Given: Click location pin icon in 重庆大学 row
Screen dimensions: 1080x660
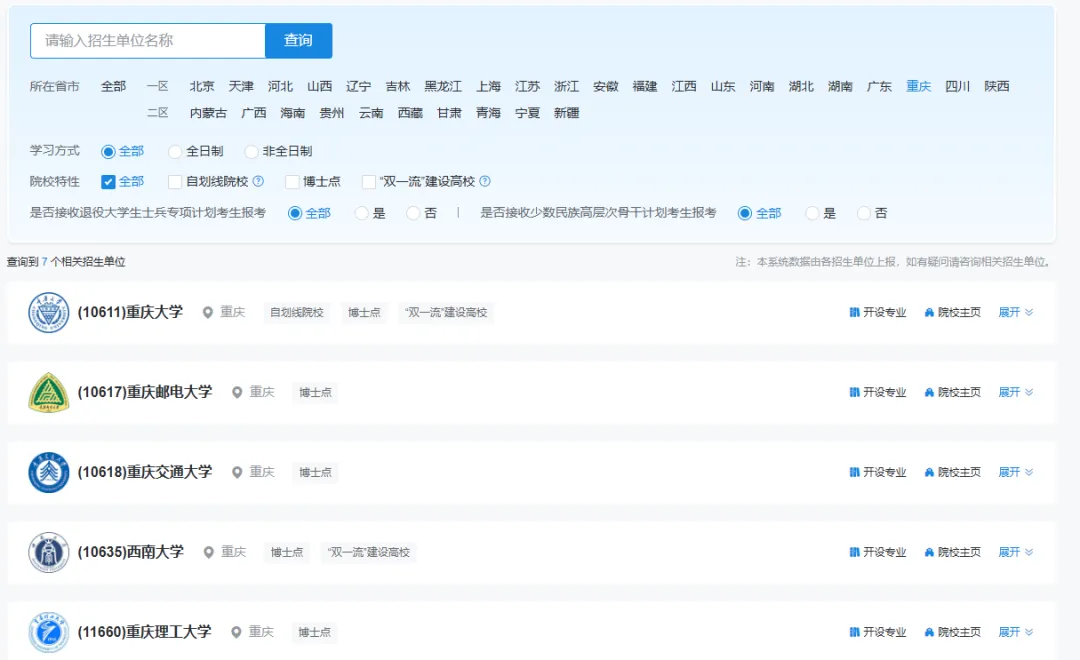Looking at the screenshot, I should click(207, 313).
